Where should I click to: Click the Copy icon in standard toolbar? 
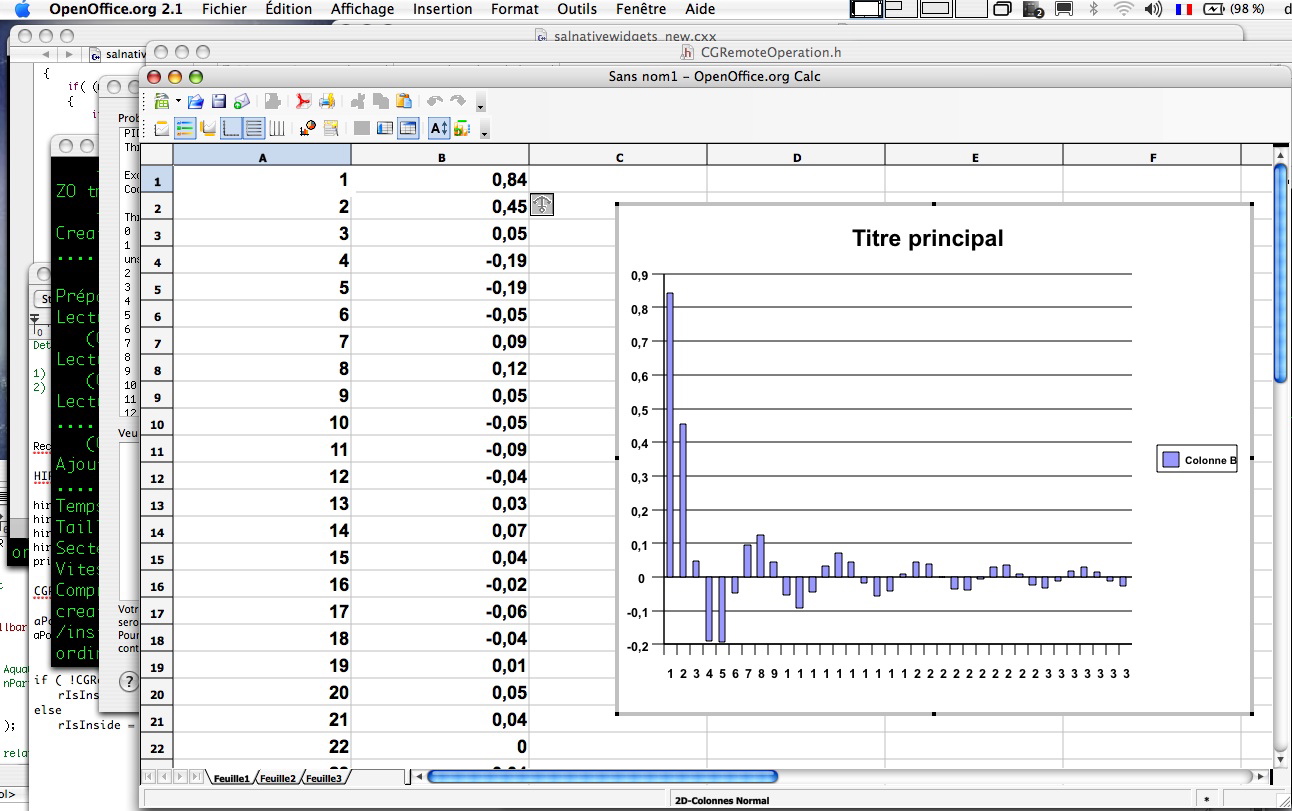pyautogui.click(x=381, y=101)
